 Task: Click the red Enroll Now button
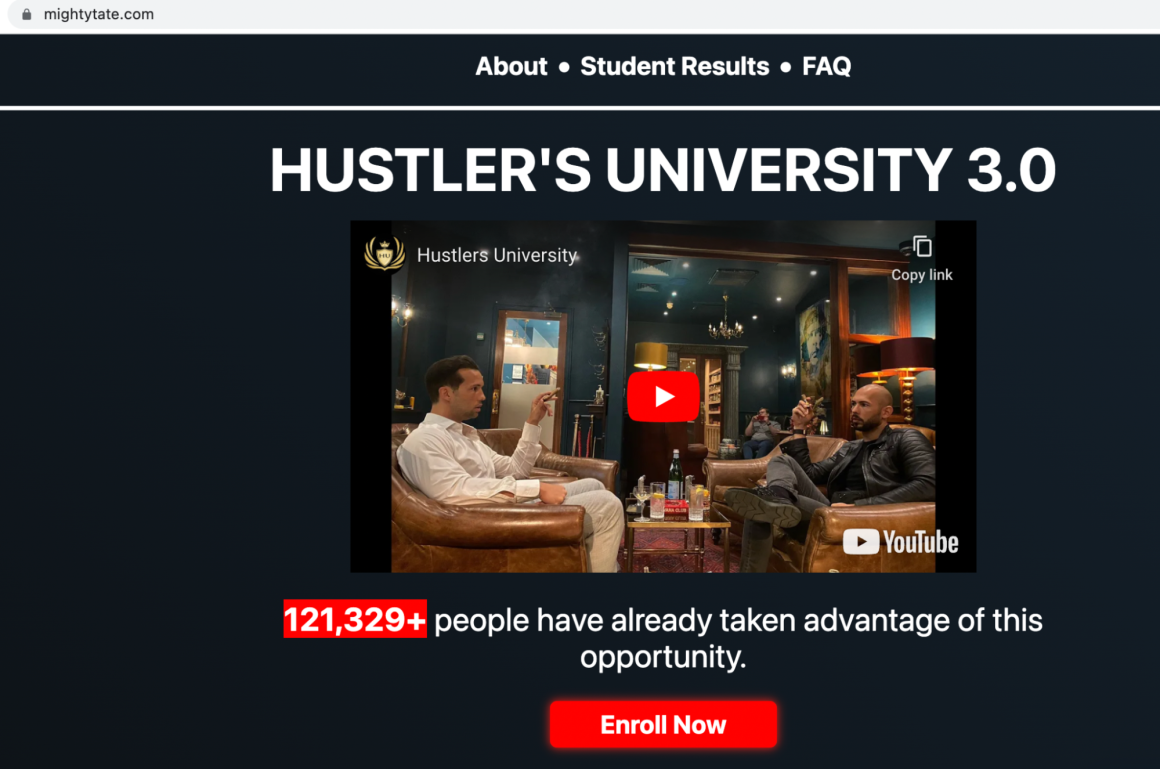click(663, 725)
